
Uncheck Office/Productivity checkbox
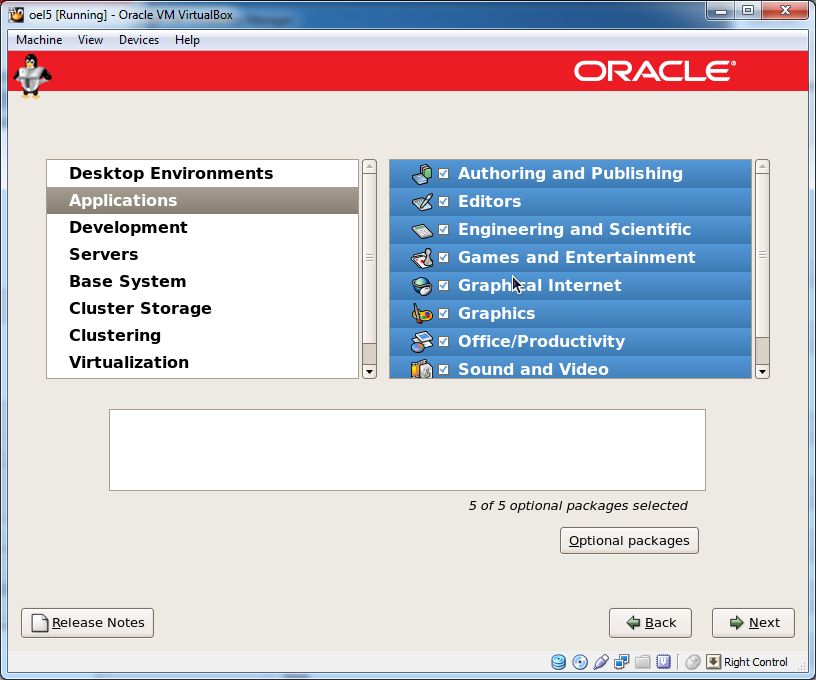click(x=443, y=342)
